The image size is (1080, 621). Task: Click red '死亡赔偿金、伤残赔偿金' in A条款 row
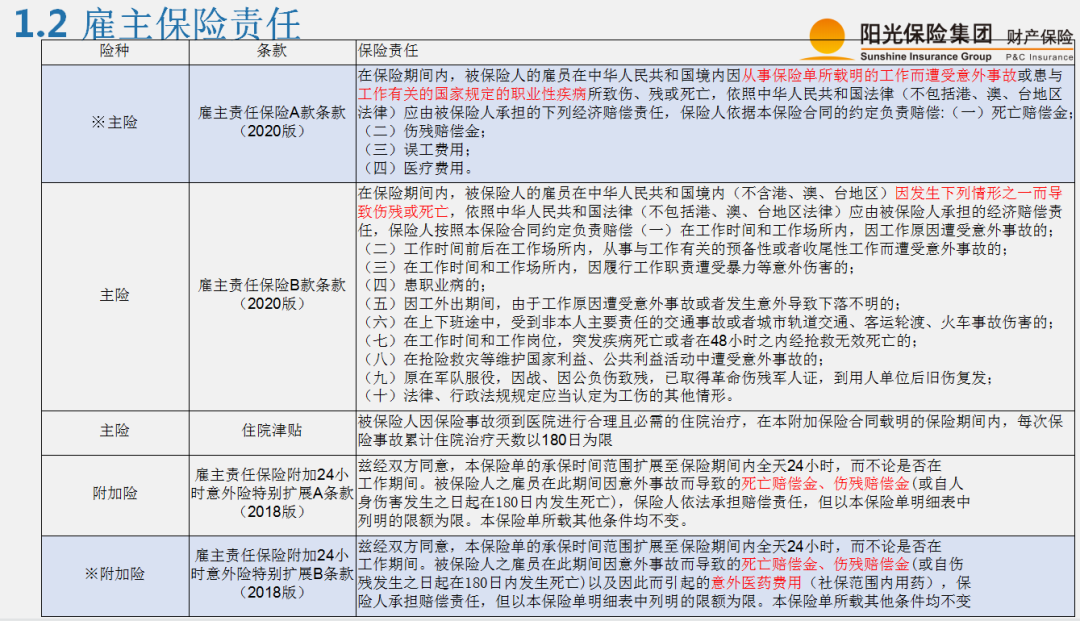click(x=825, y=484)
